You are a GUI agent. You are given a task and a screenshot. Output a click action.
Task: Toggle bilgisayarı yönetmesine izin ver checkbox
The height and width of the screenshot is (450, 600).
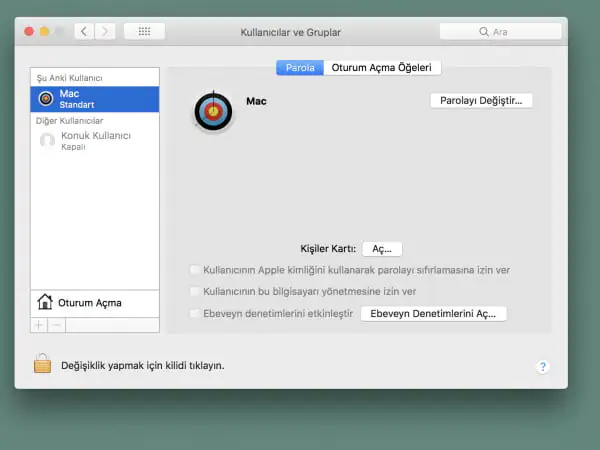(195, 291)
